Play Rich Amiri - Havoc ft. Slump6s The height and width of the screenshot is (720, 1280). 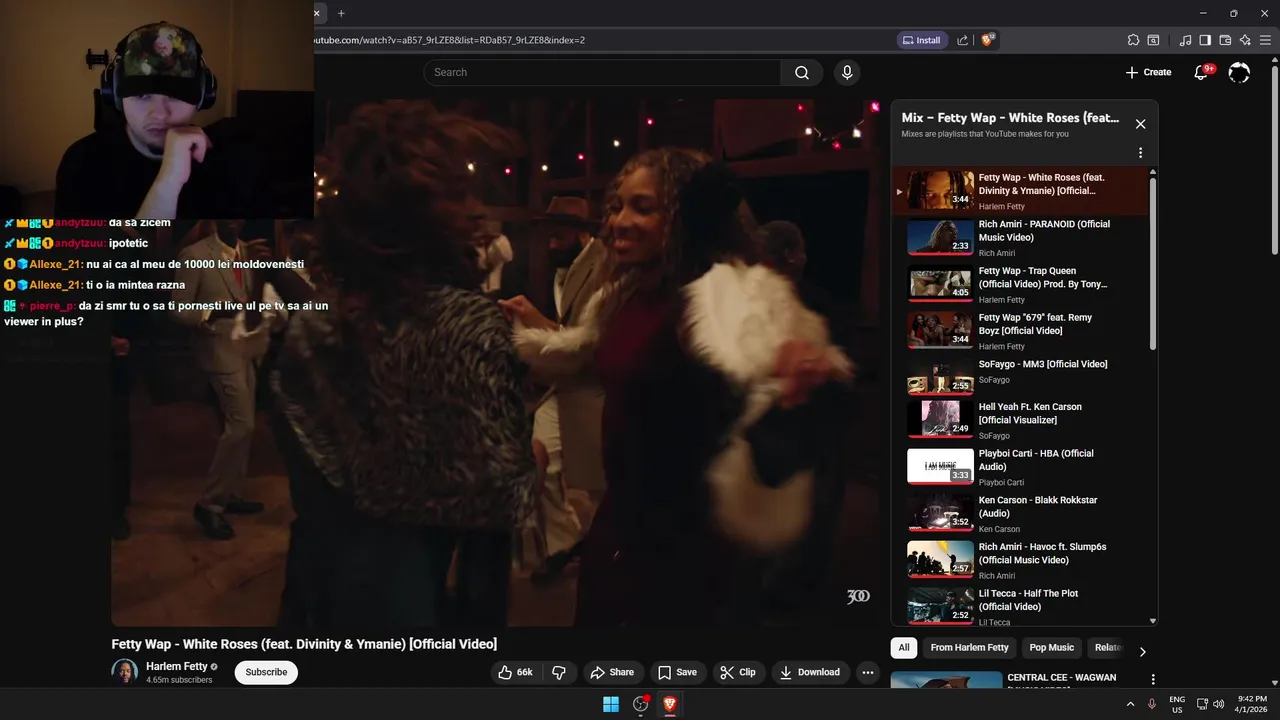pos(1022,560)
